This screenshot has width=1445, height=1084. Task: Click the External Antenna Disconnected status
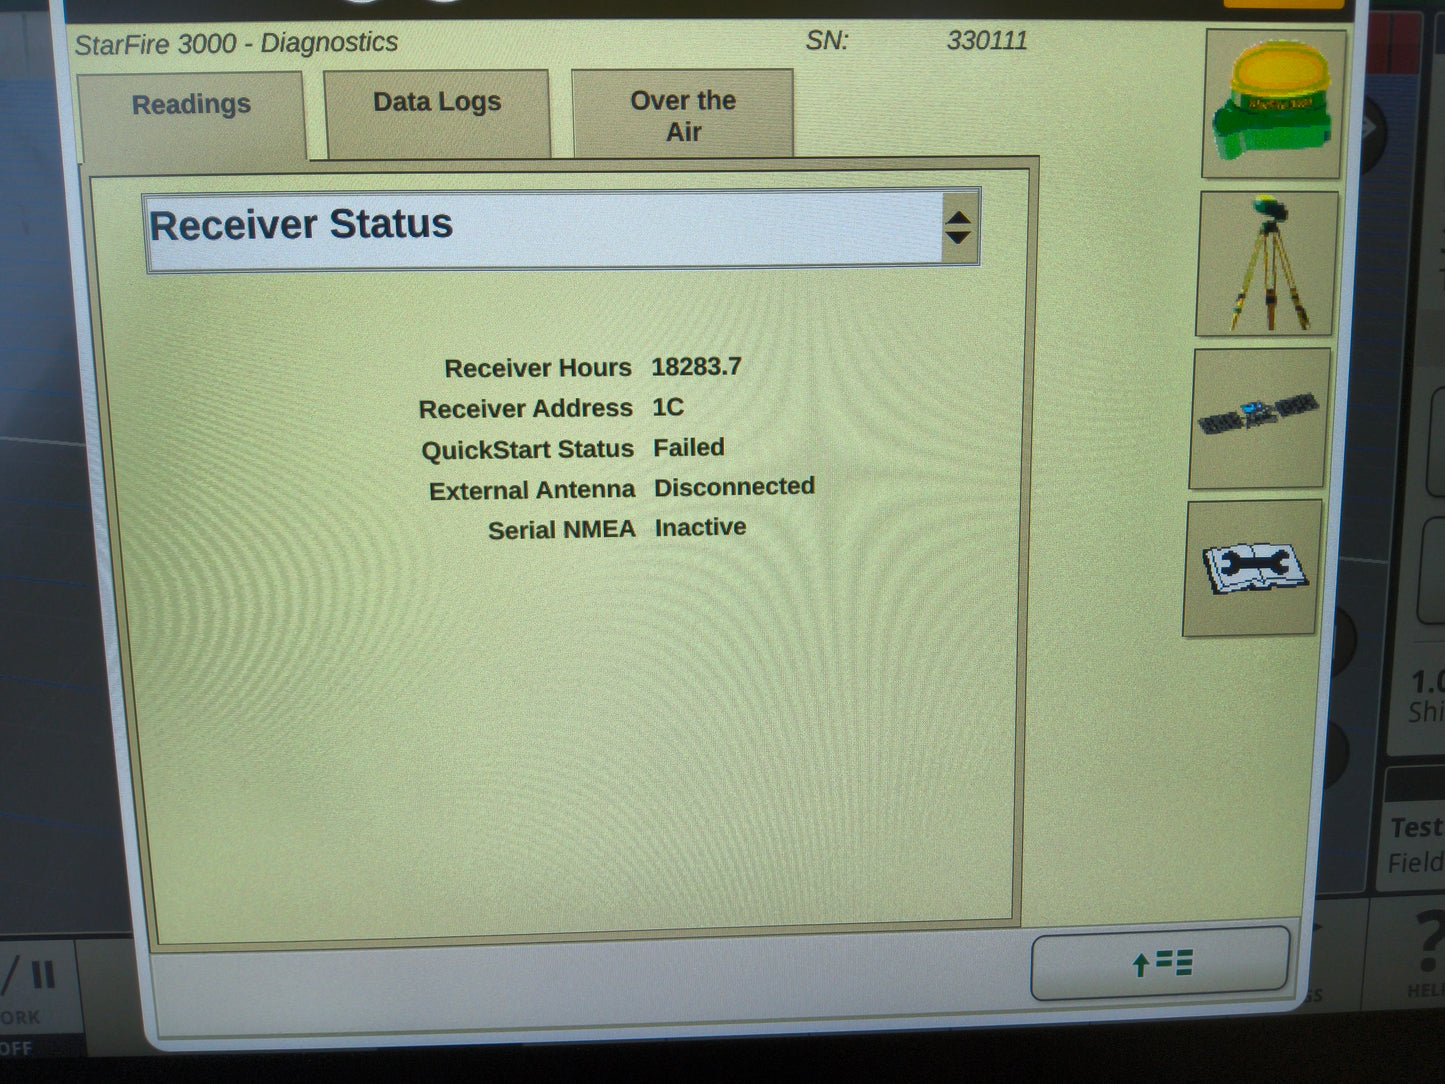pos(735,487)
